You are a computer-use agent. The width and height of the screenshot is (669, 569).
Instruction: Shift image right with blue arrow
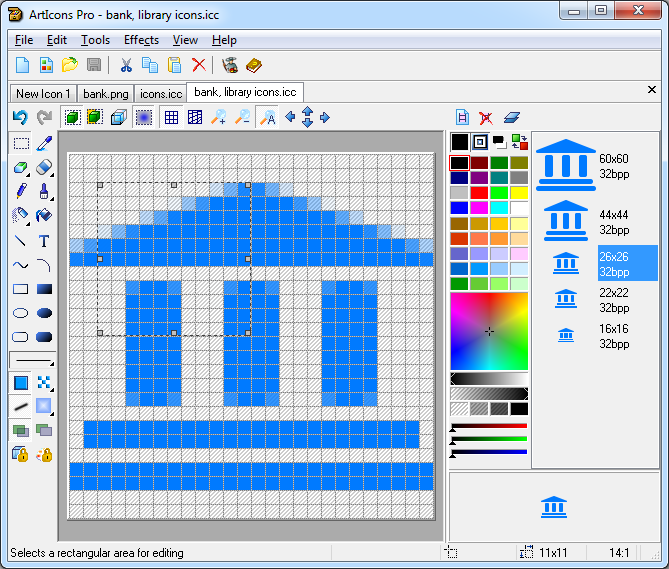coord(325,117)
